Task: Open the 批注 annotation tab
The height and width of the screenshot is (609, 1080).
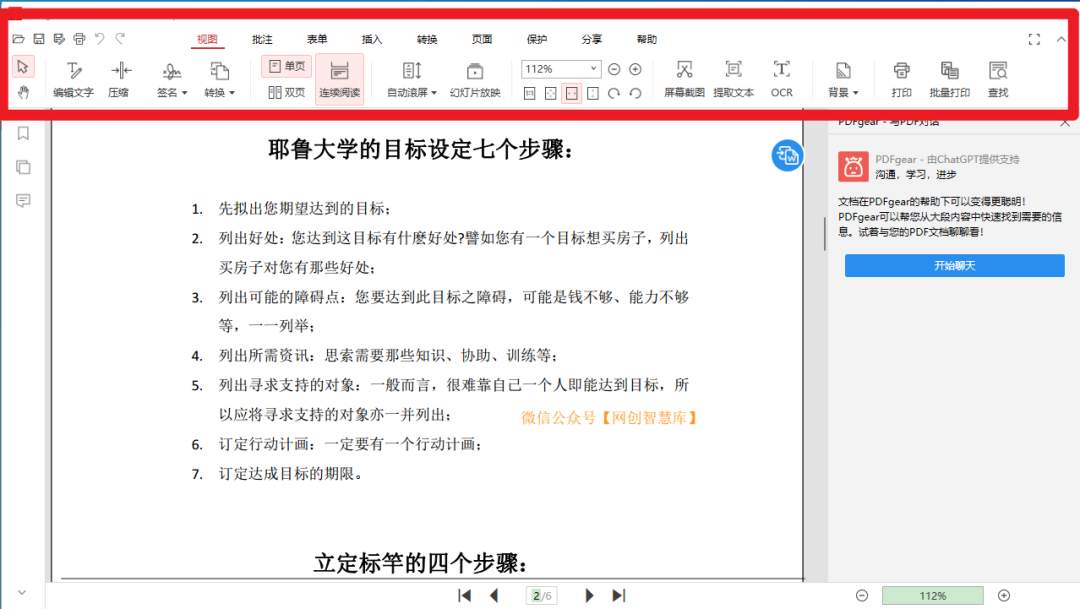Action: click(262, 39)
